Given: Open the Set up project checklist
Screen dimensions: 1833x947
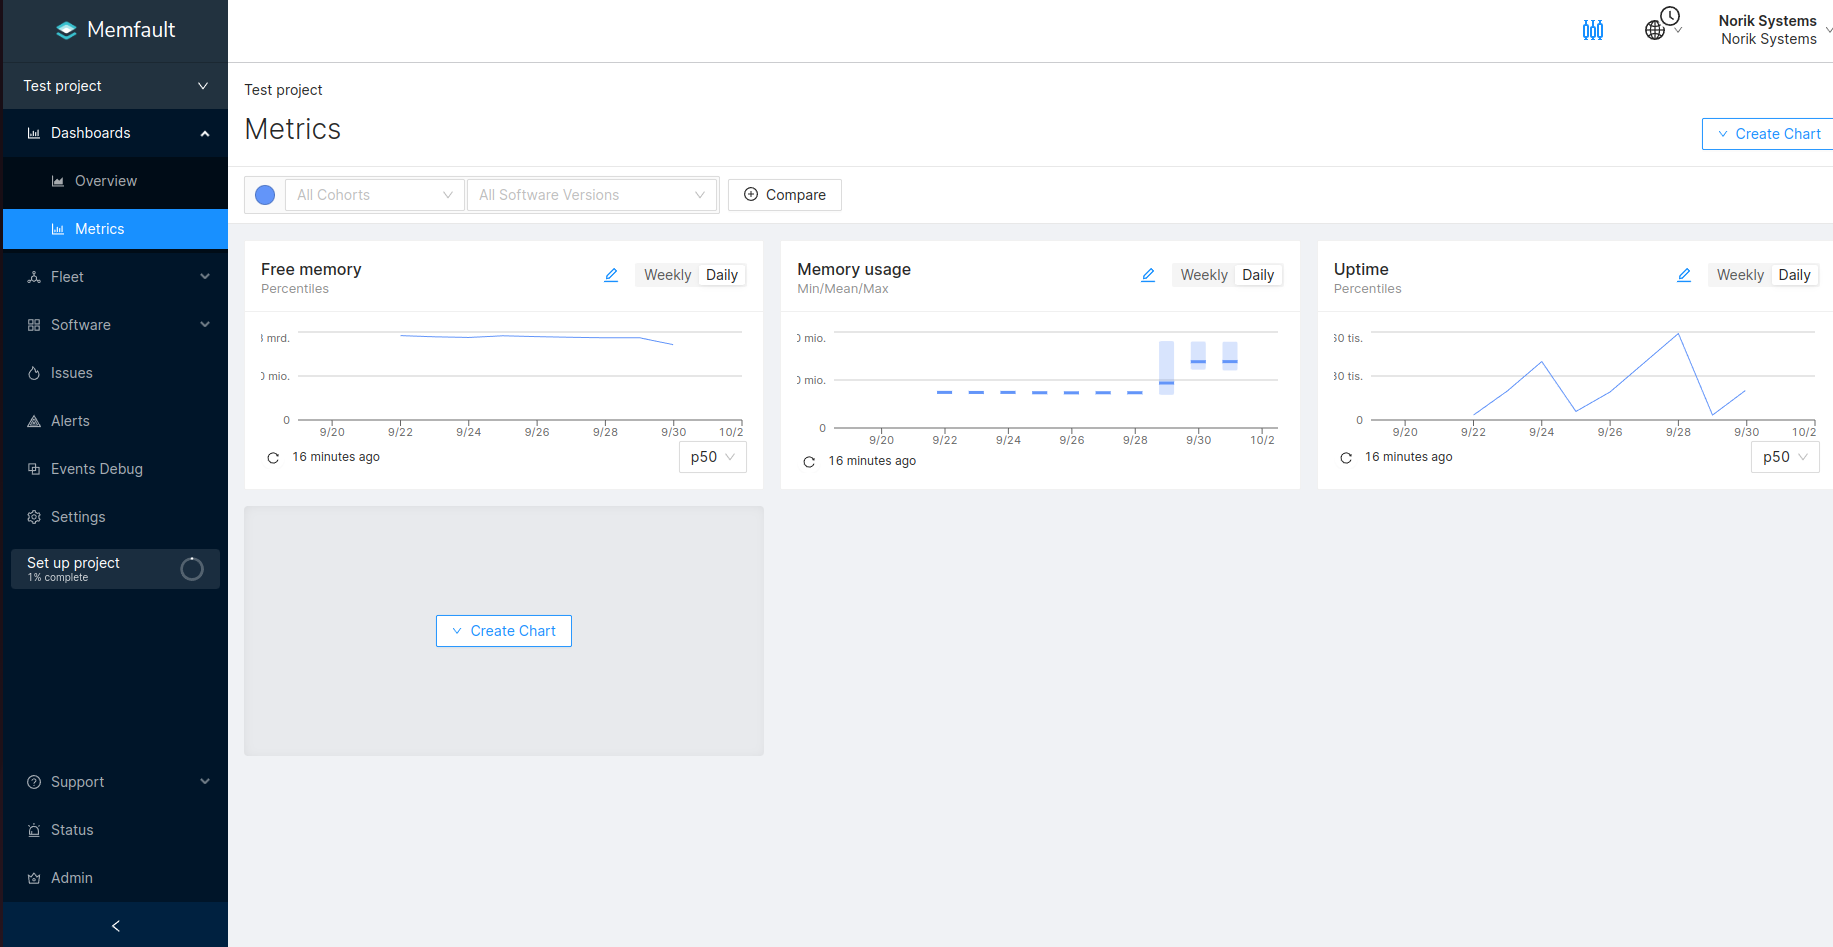Looking at the screenshot, I should [x=116, y=569].
